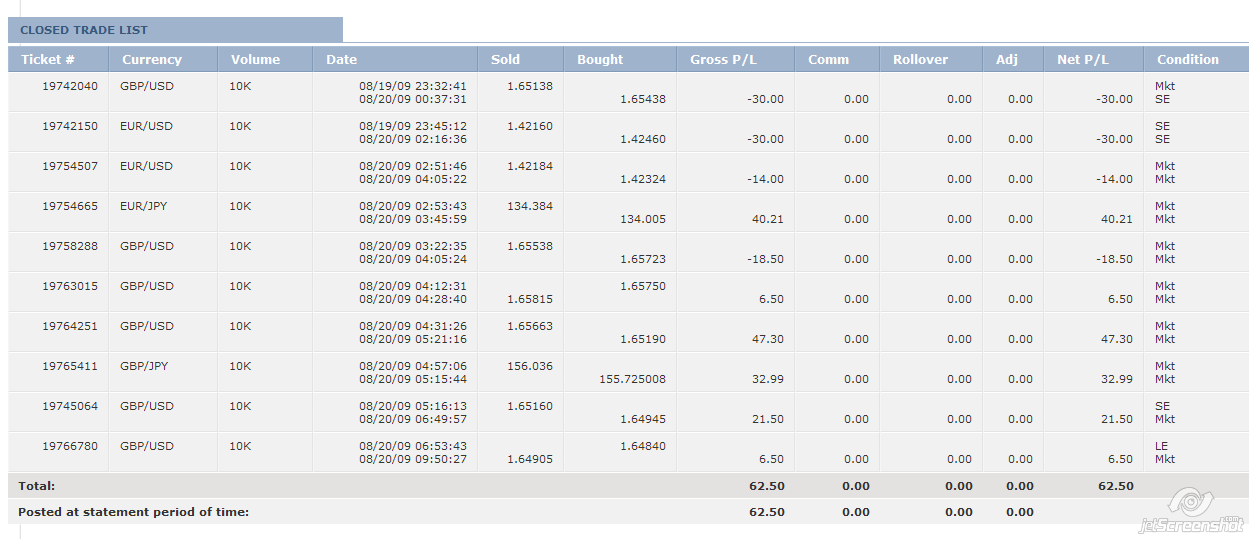Select the Closed Trade List header tab
Screen dimensions: 1249x539
pos(84,30)
